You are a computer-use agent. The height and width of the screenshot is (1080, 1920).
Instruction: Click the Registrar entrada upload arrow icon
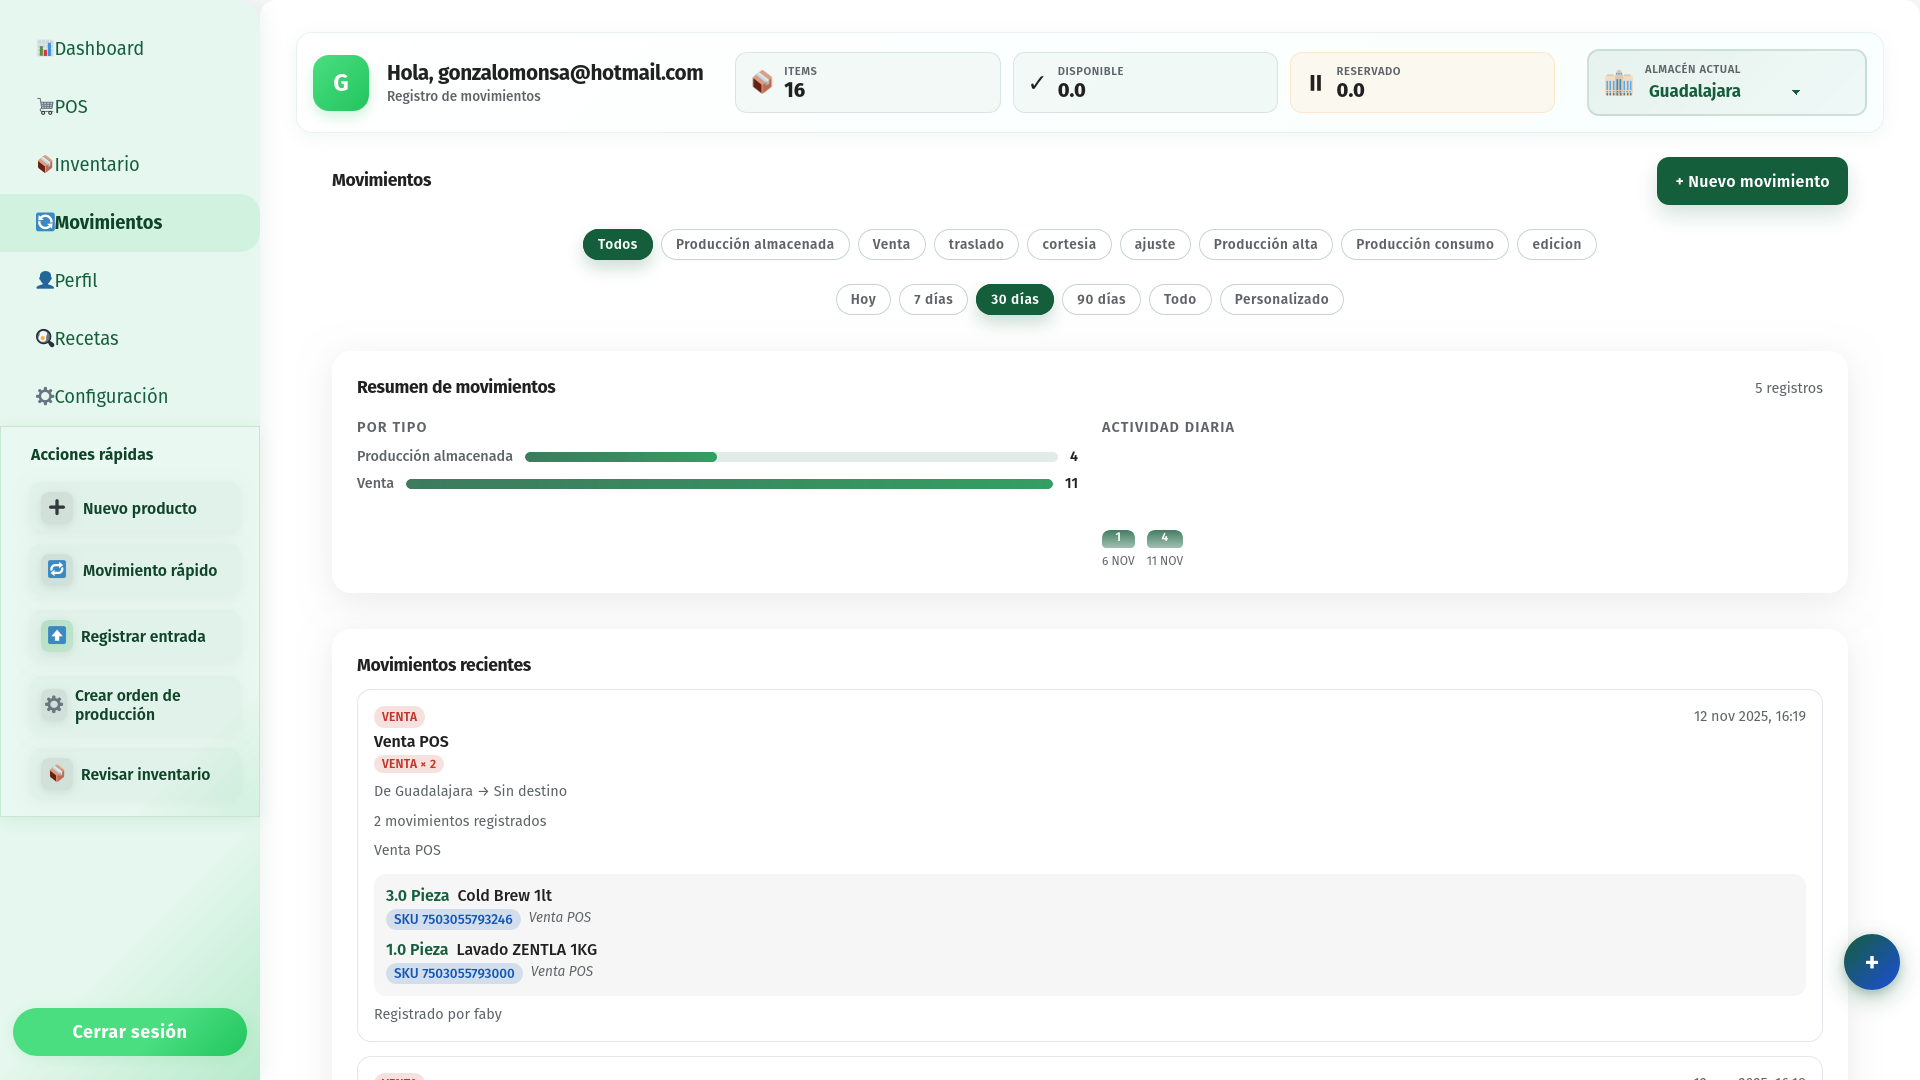57,636
